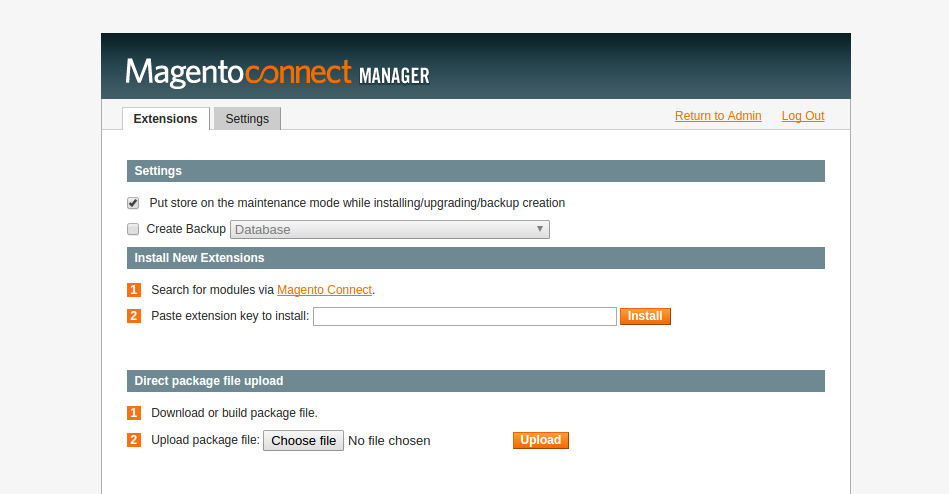
Task: Click the 'Put store on the maintenance mode' label
Action: (357, 203)
